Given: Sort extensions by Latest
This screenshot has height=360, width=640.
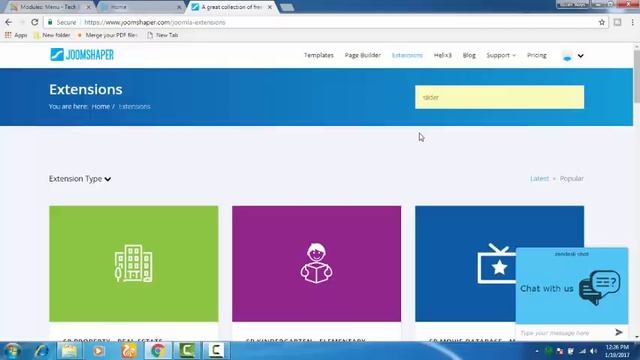Looking at the screenshot, I should coord(539,179).
